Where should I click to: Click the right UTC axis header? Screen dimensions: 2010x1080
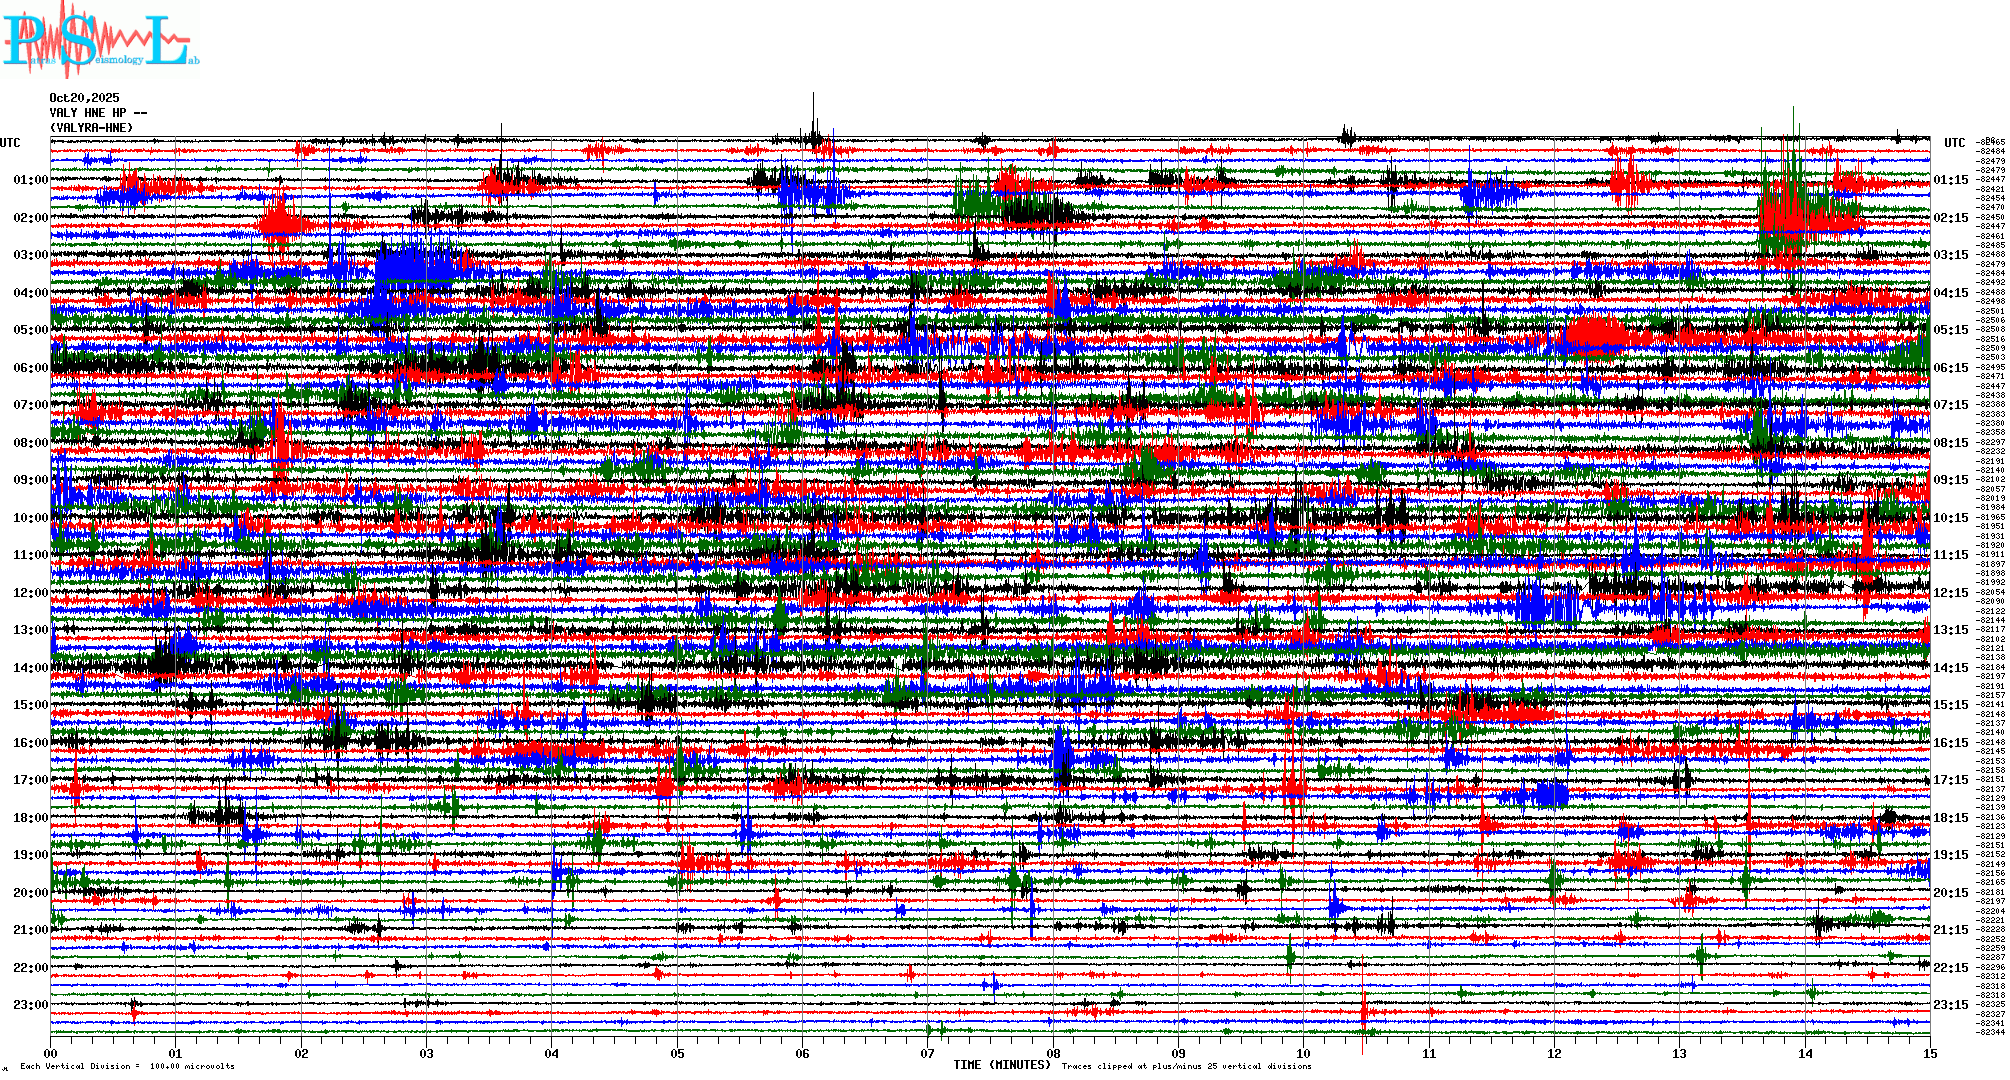(x=1954, y=143)
